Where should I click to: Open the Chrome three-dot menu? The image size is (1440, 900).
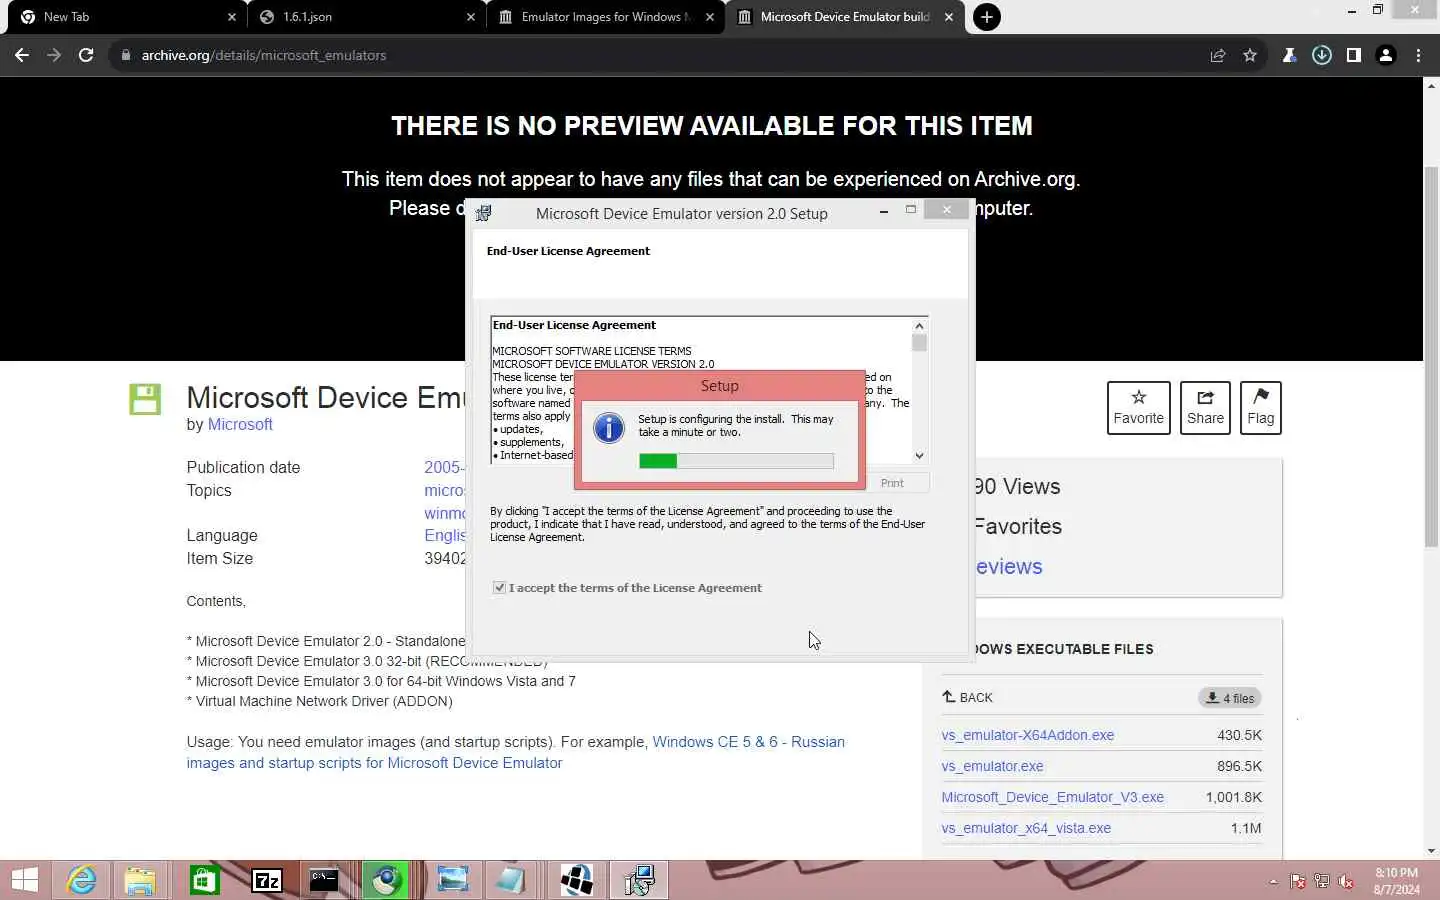pos(1418,55)
